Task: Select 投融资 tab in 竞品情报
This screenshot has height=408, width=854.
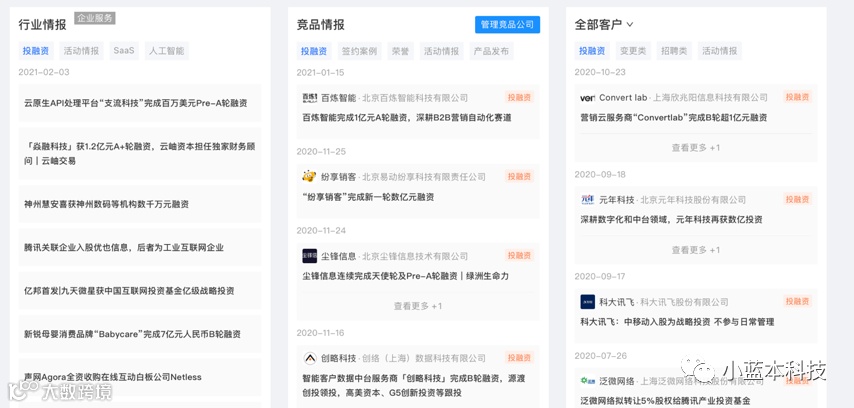Action: 314,51
